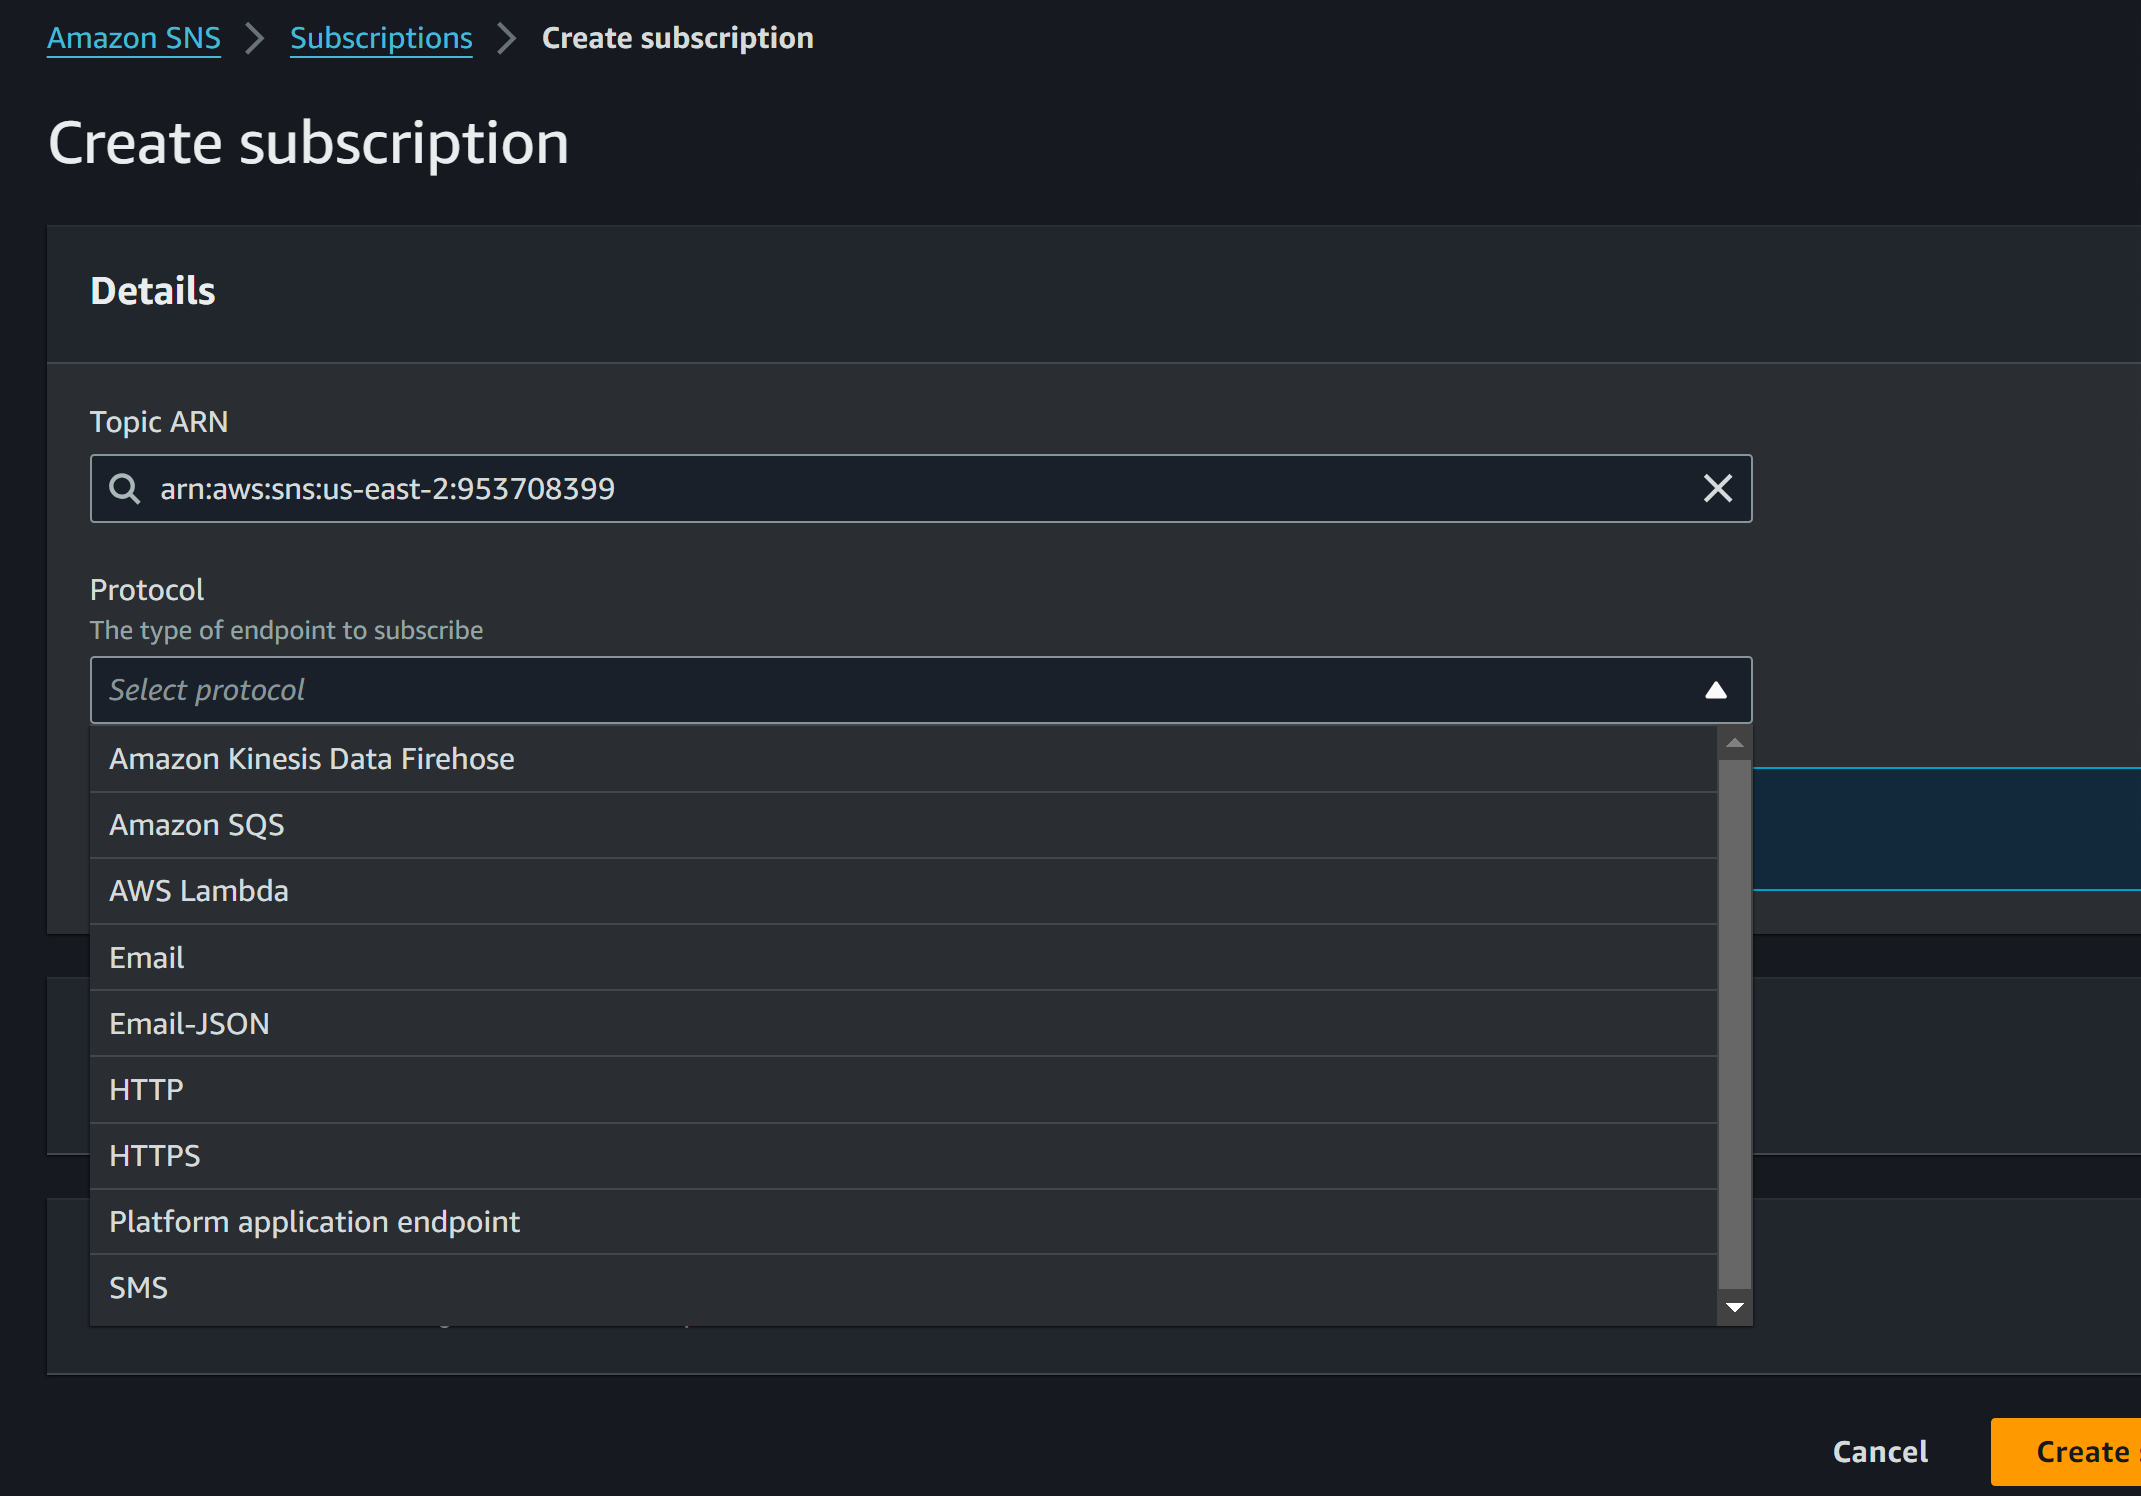2141x1496 pixels.
Task: Clear the Topic ARN field with X icon
Action: pyautogui.click(x=1717, y=489)
